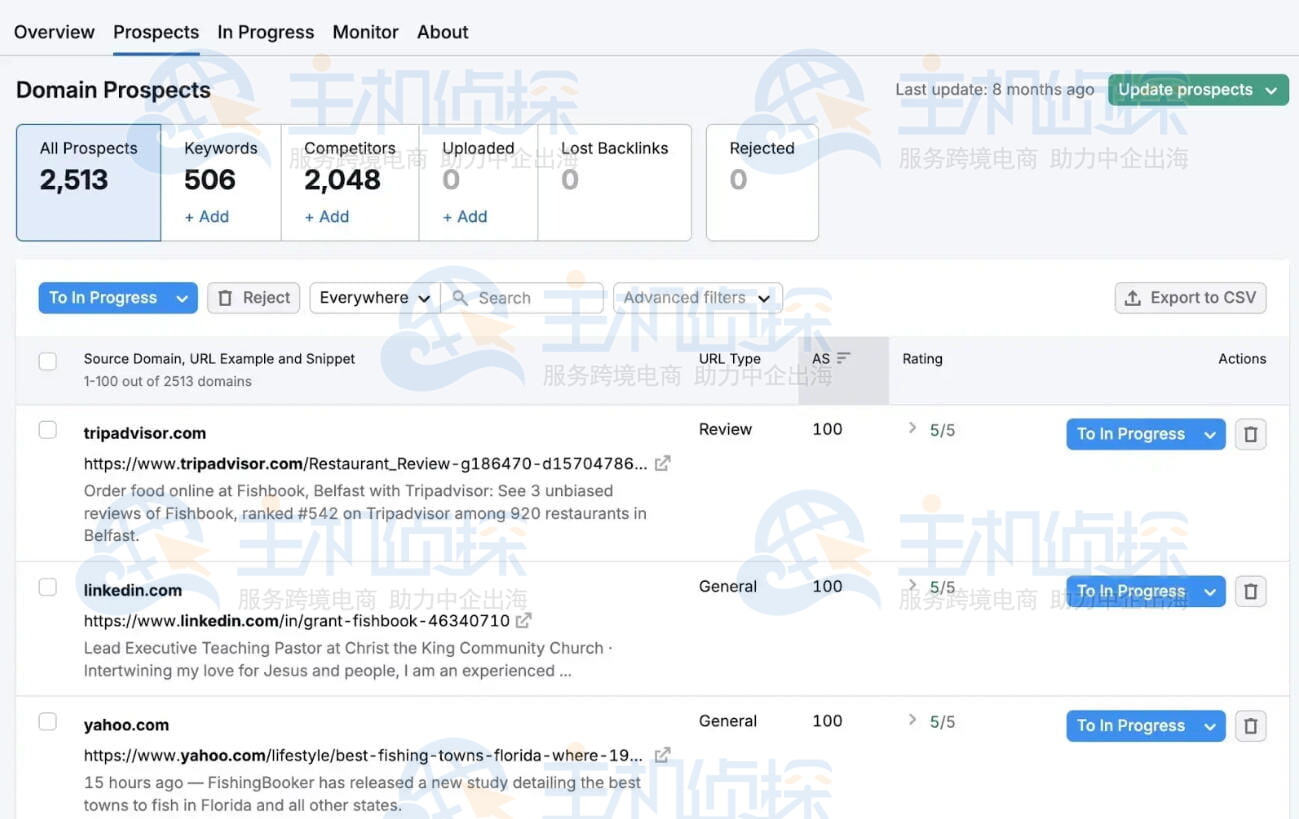Go to the In Progress tab

pos(266,32)
